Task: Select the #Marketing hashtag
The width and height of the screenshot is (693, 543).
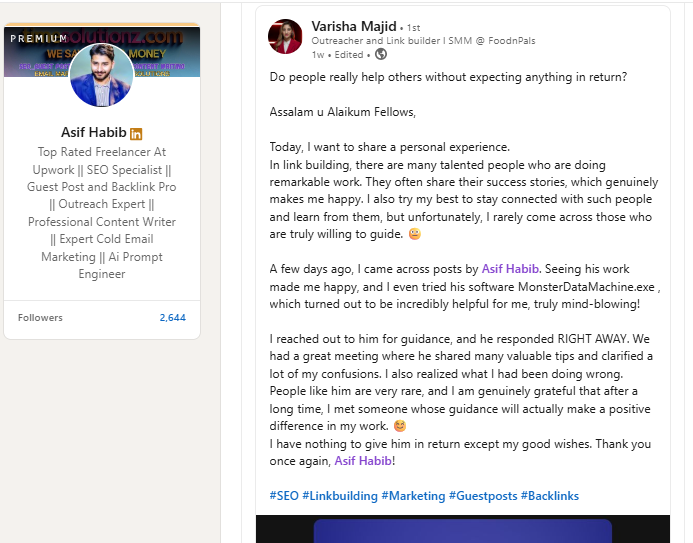Action: (x=412, y=496)
